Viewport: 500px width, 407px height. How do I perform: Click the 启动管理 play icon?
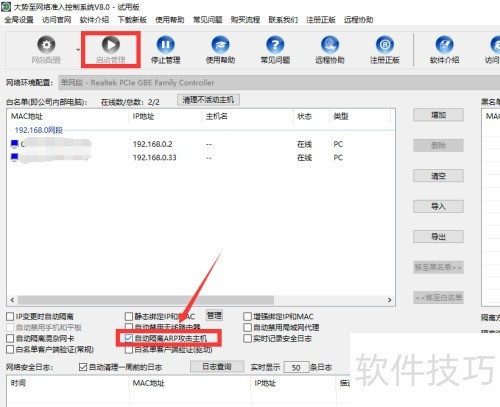(x=111, y=45)
